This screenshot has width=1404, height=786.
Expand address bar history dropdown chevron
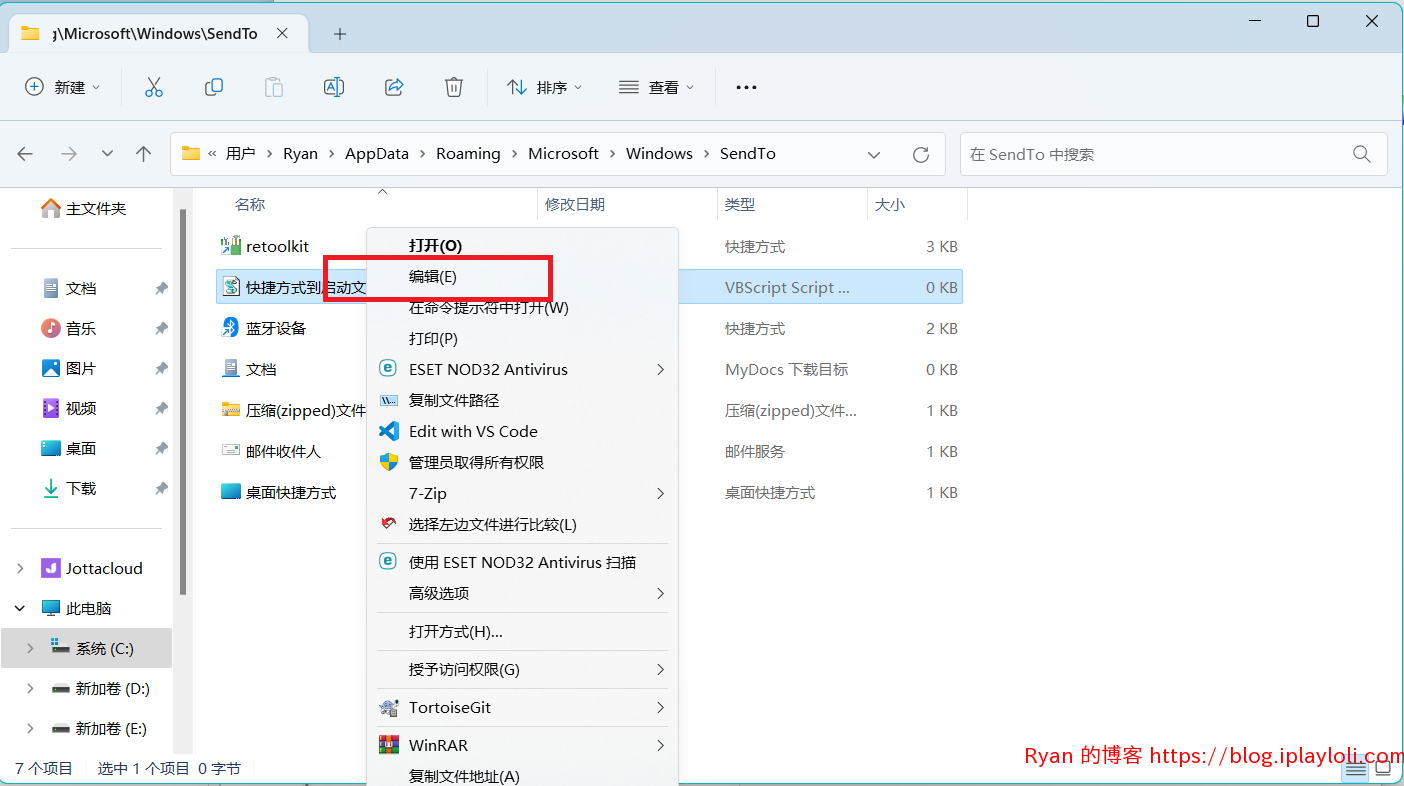click(874, 154)
